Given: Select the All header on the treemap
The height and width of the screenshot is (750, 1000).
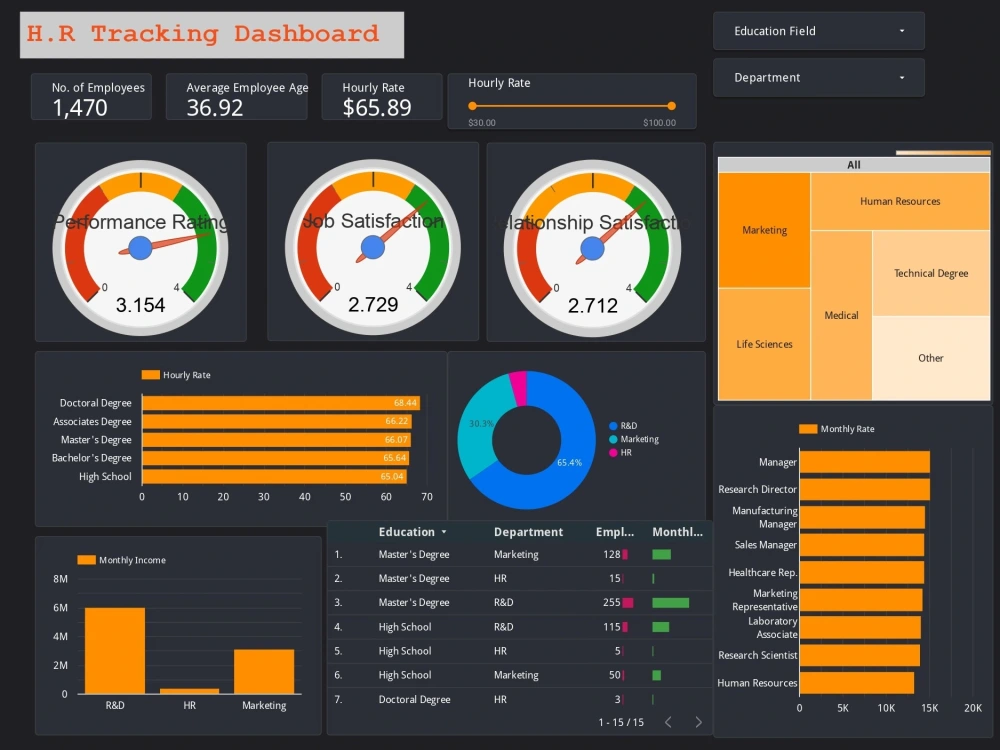Looking at the screenshot, I should (x=853, y=164).
